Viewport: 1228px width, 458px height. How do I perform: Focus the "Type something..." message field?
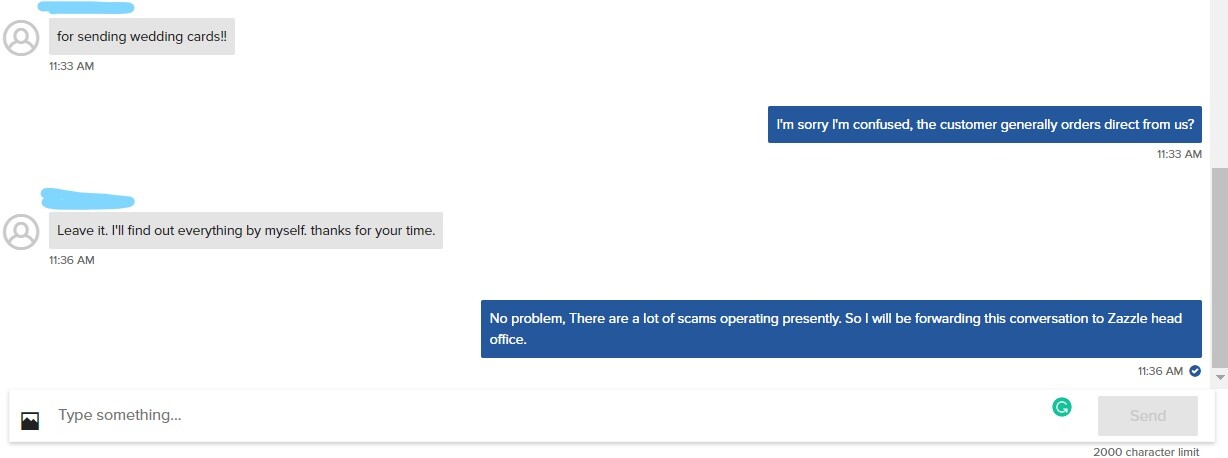(x=550, y=415)
